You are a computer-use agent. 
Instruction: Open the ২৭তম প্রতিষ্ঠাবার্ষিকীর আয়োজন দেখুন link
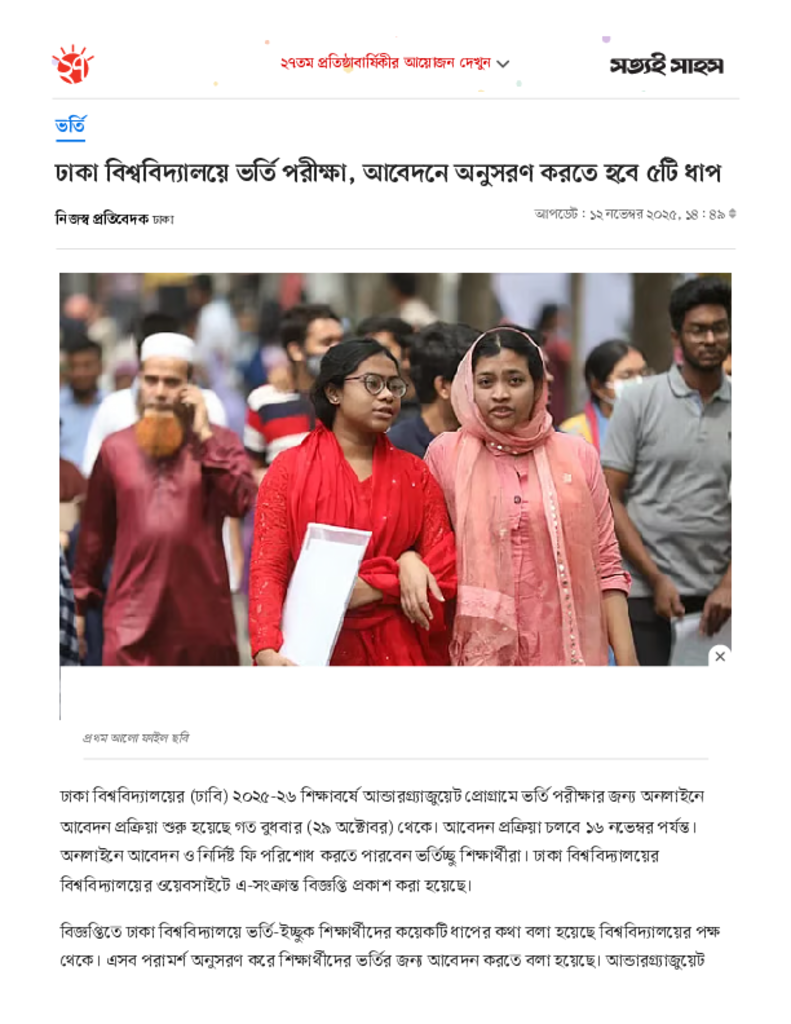click(x=385, y=63)
